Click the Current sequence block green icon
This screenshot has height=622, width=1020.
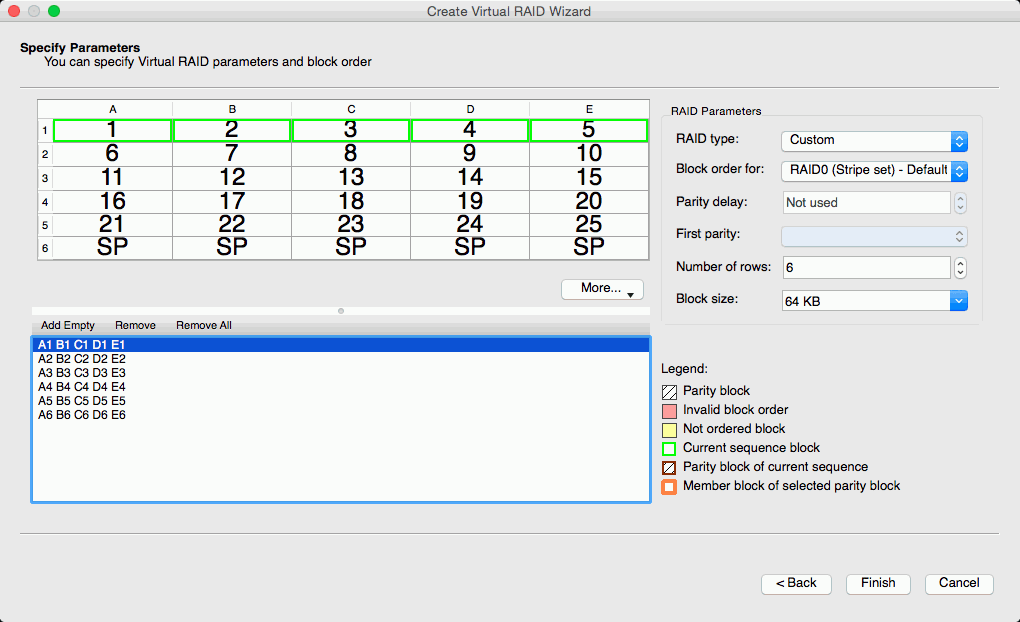[669, 448]
